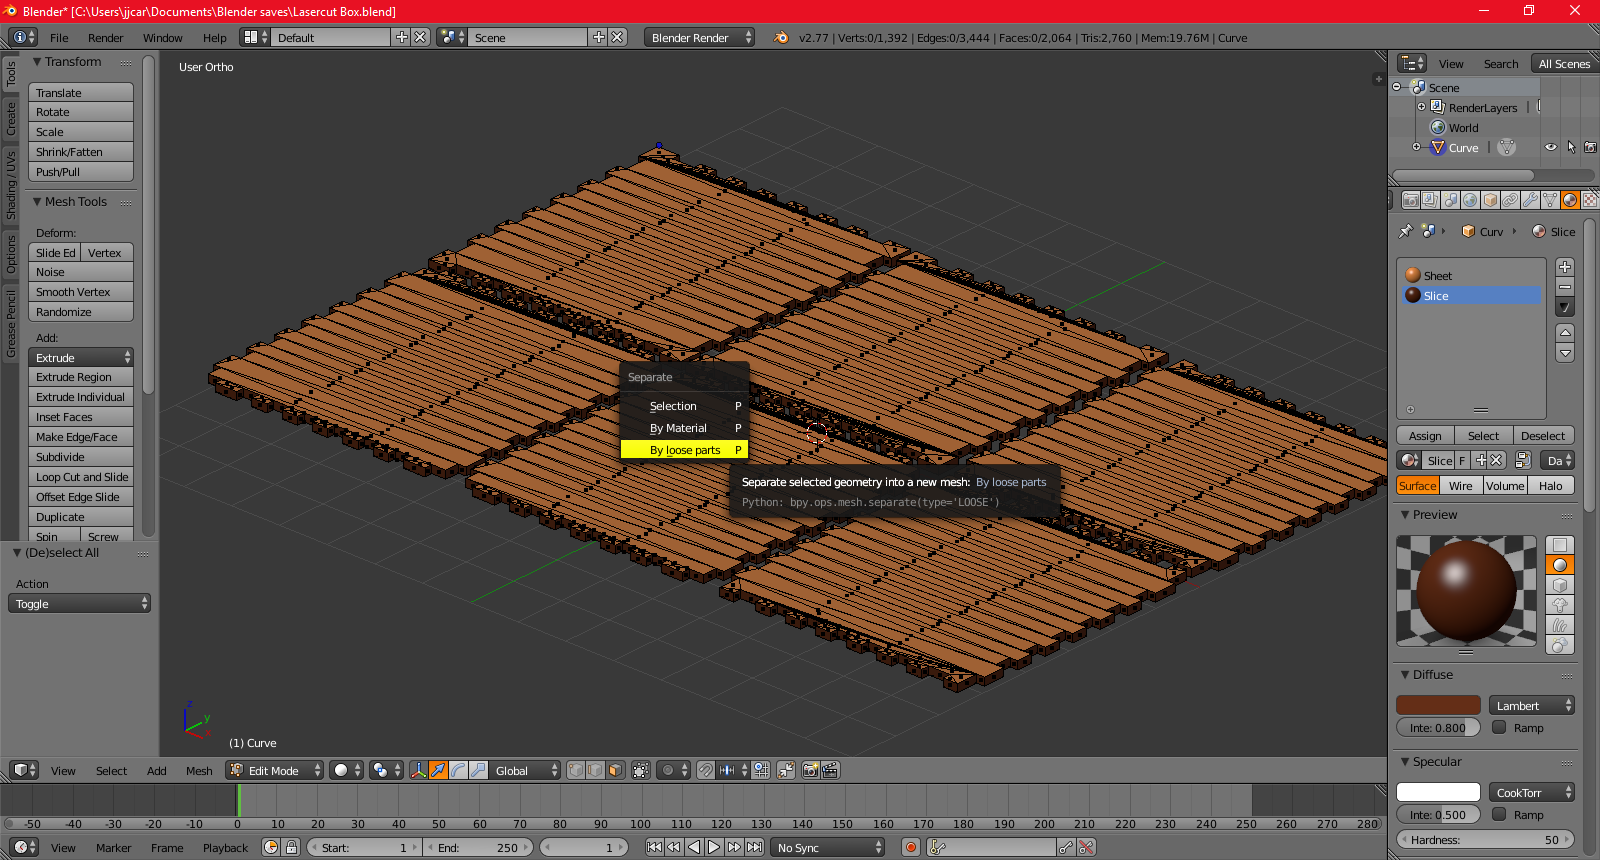Open the Action Toggle dropdown

[80, 604]
